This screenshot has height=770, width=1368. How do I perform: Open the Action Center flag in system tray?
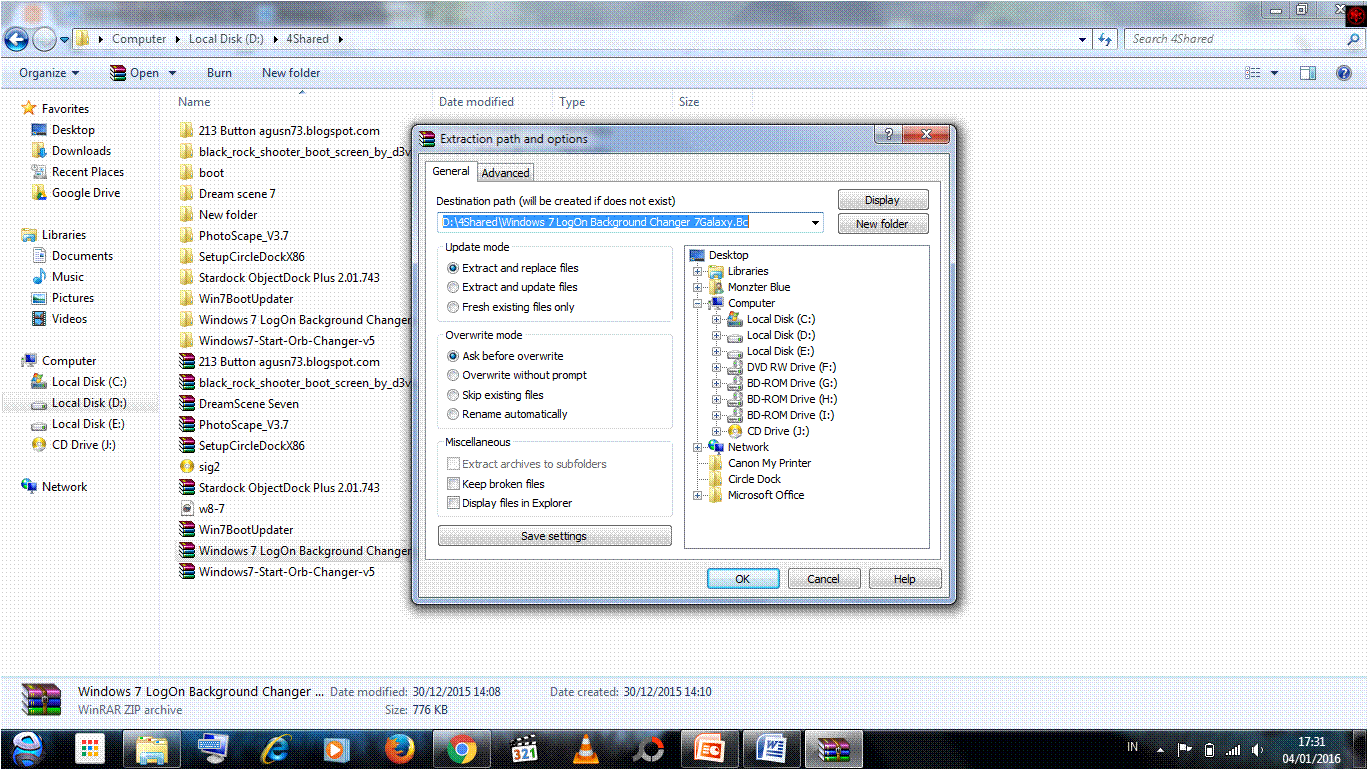[x=1184, y=748]
